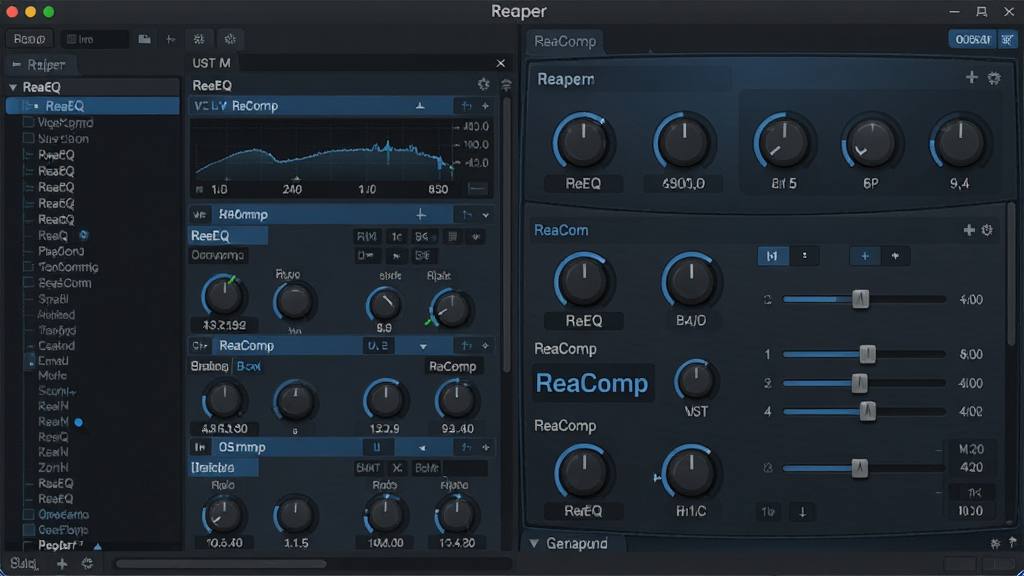
Task: Click the diamond icon at the end of the ReaComp header row
Action: [485, 345]
